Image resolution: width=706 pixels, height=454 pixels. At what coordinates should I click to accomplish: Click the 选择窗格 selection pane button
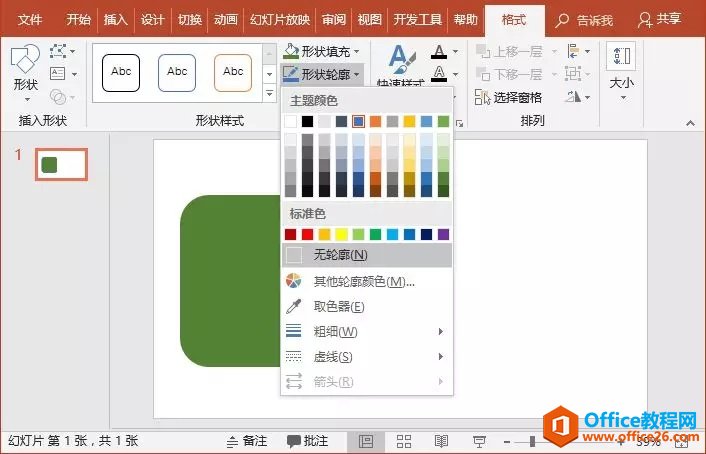(508, 97)
